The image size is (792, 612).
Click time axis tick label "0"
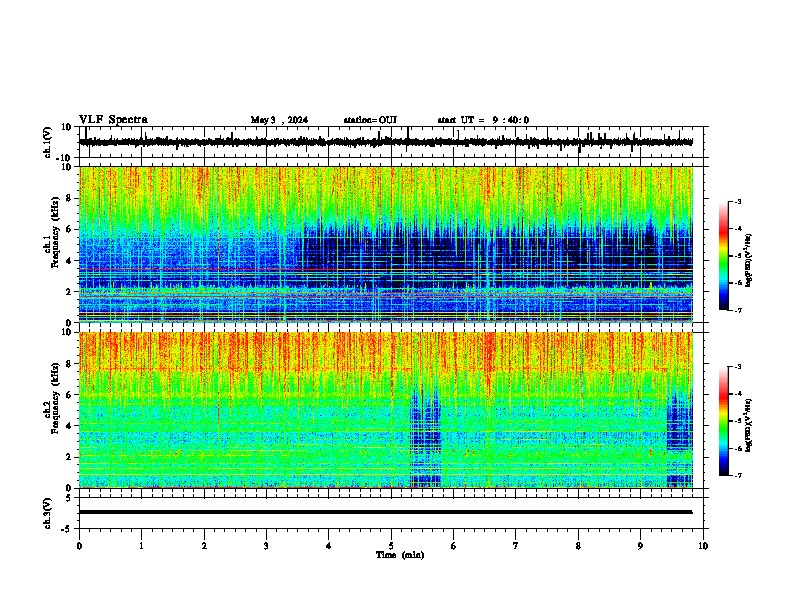pyautogui.click(x=79, y=546)
